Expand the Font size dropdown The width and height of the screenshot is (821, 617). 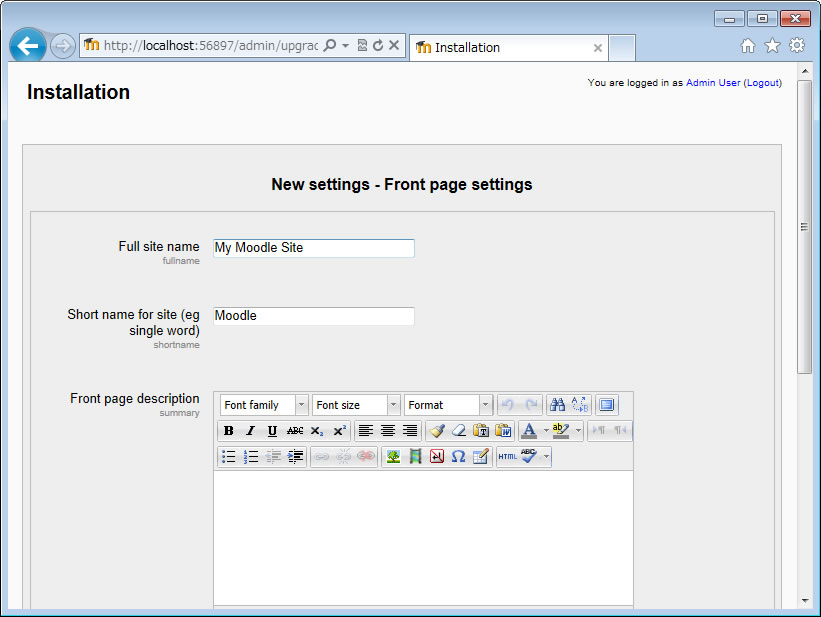tap(356, 405)
